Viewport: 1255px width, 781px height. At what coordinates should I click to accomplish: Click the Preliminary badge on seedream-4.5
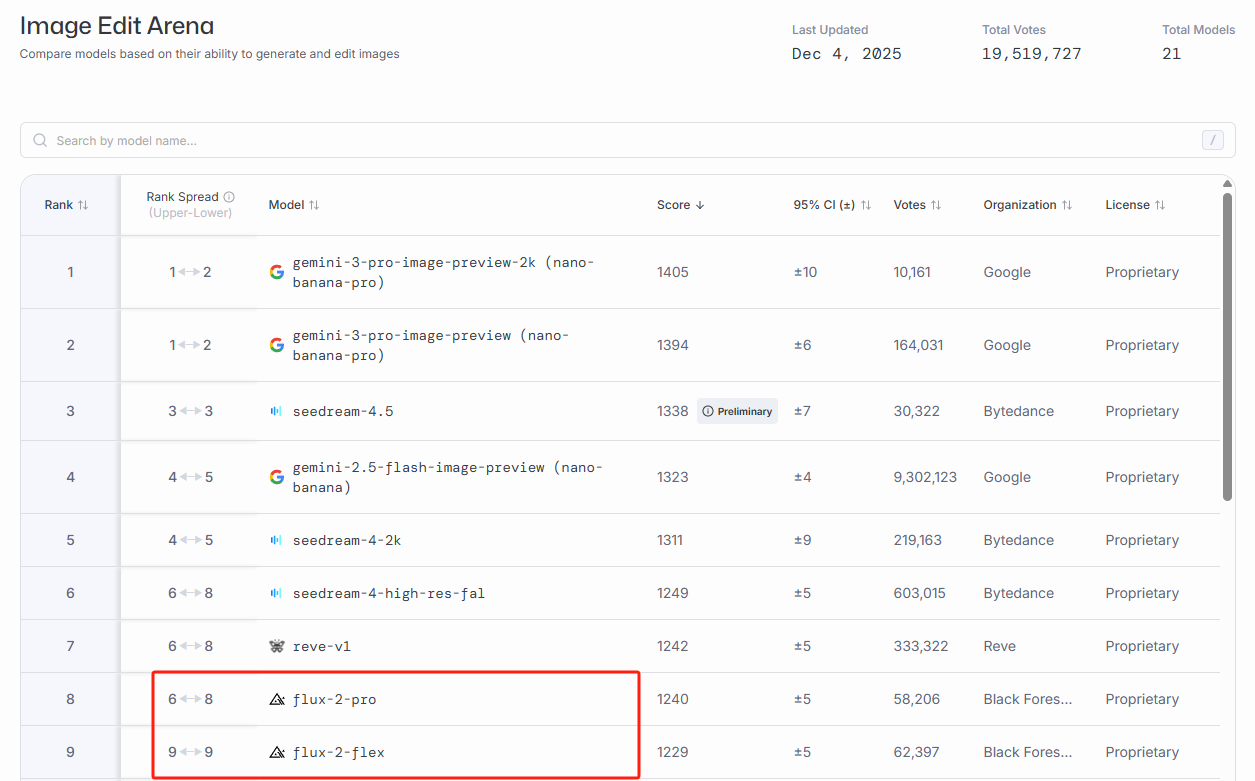point(737,411)
